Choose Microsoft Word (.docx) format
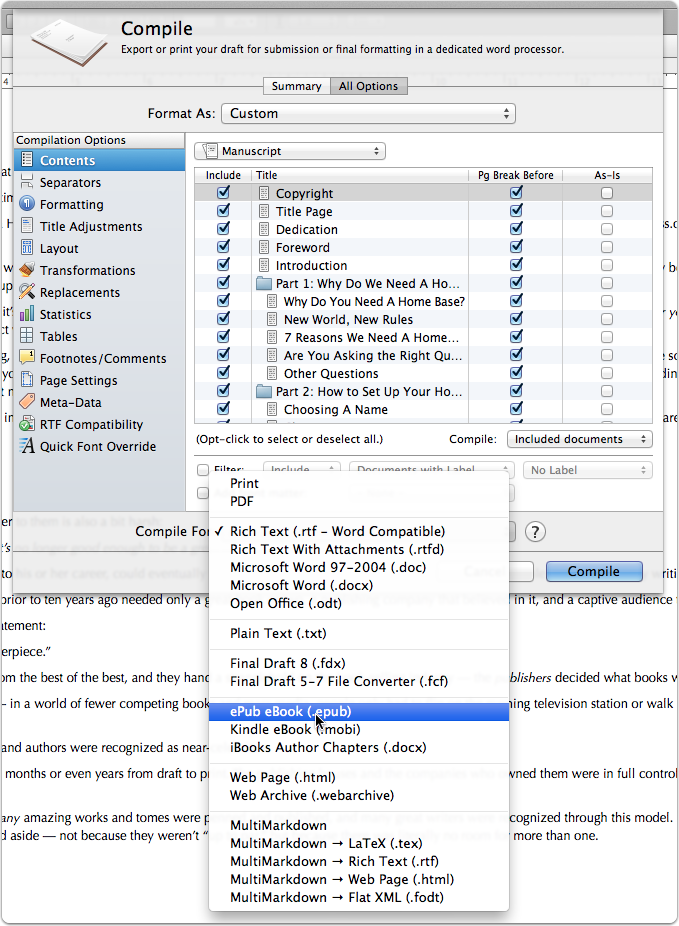This screenshot has height=926, width=679. pyautogui.click(x=359, y=585)
